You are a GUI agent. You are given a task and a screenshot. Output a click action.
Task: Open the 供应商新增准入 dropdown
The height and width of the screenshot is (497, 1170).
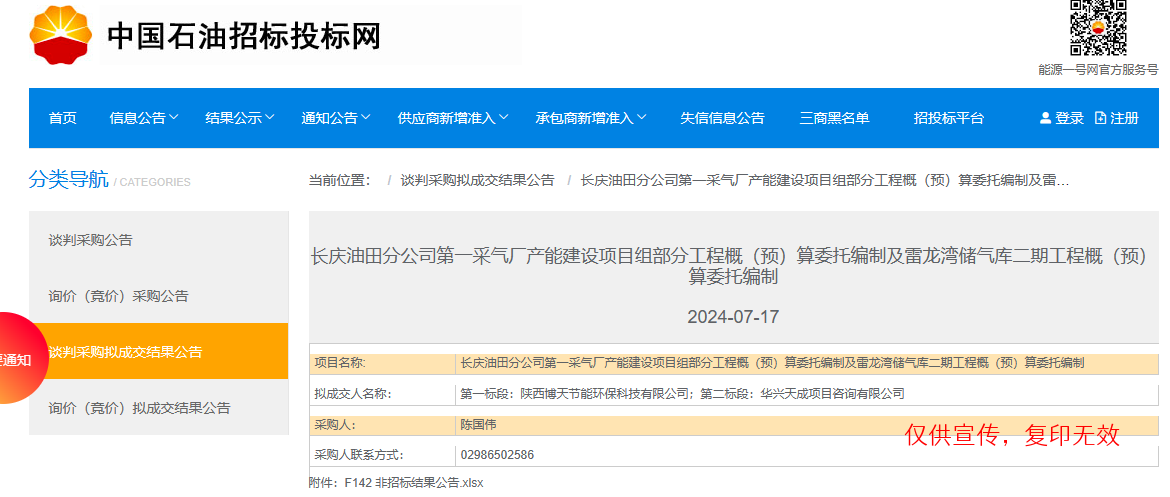tap(452, 118)
